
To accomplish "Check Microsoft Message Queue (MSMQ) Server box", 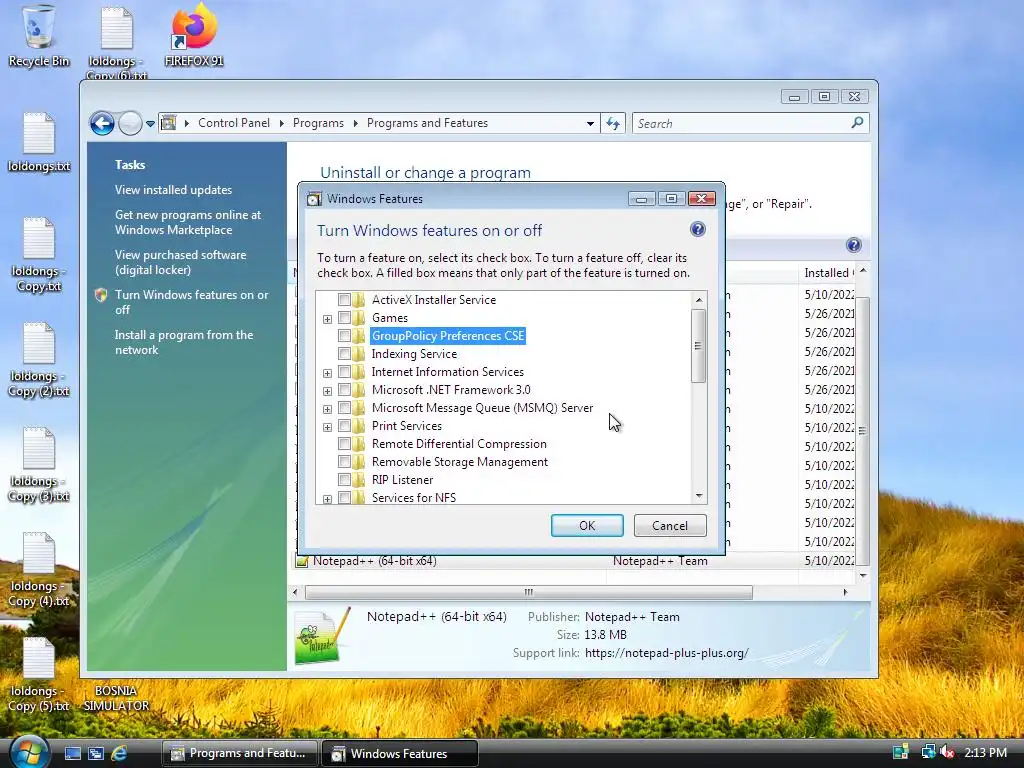I will tap(344, 408).
